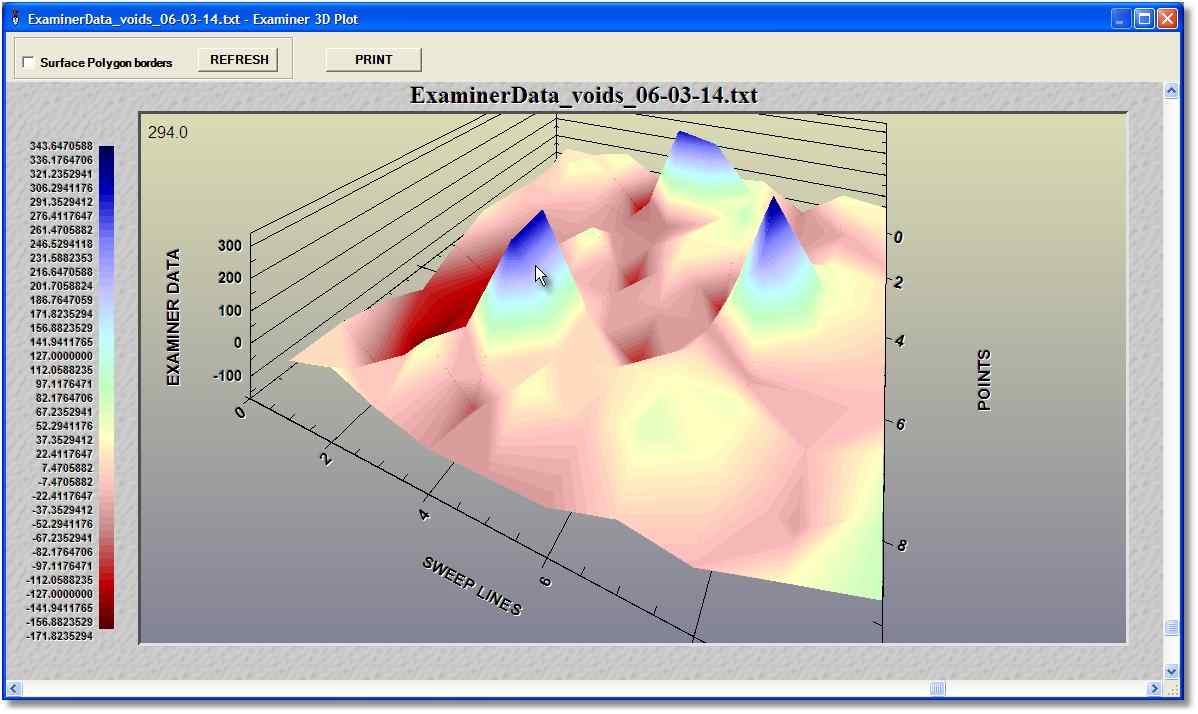Click the horizontal scrollbar right arrow

[x=1155, y=688]
